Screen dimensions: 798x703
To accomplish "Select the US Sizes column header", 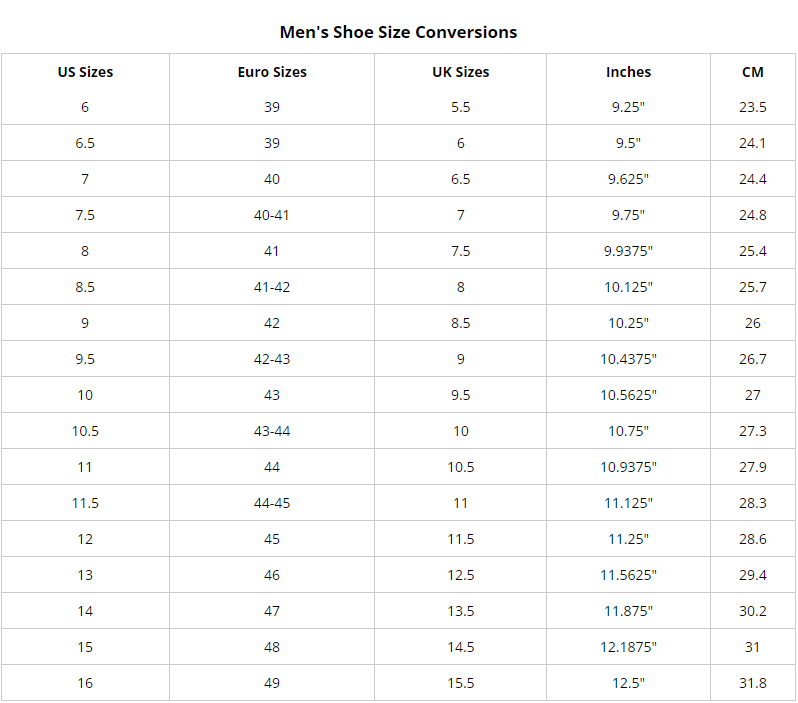I will tap(85, 72).
